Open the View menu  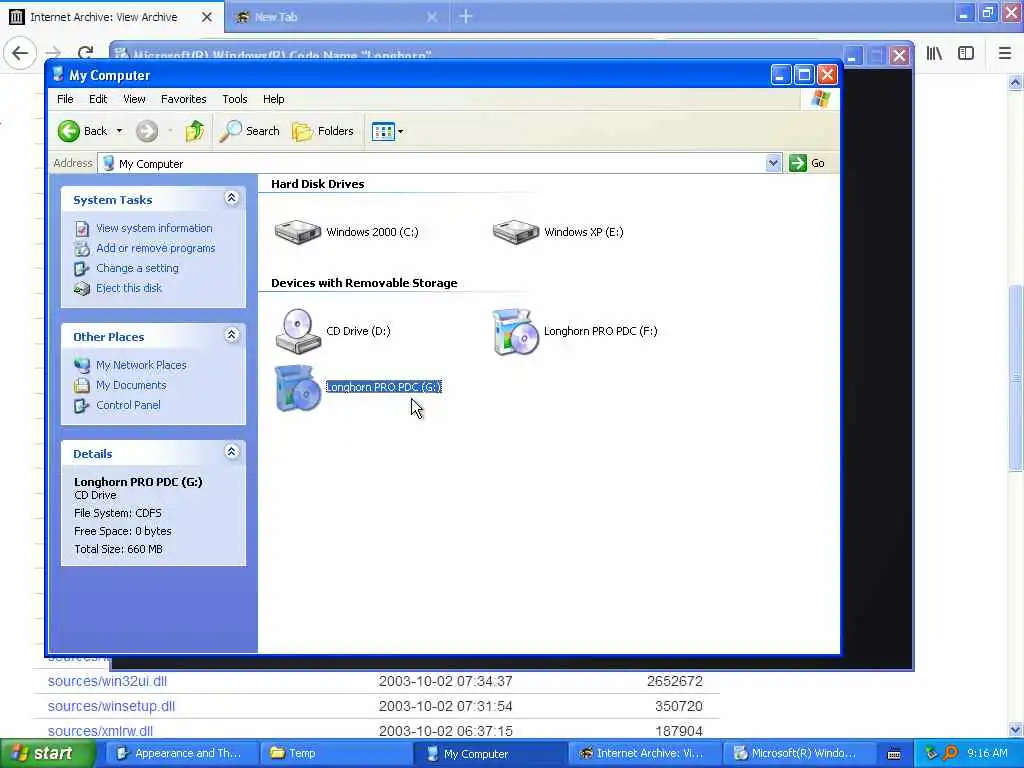(134, 99)
